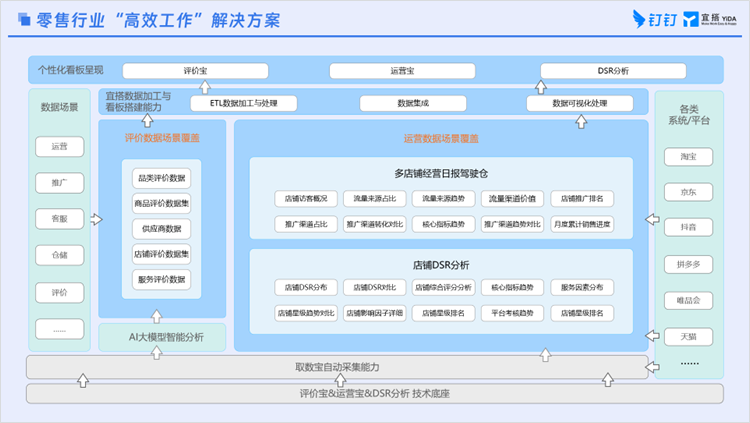Click the 运营数据场景覆盖 heading
The height and width of the screenshot is (423, 750).
coord(441,139)
